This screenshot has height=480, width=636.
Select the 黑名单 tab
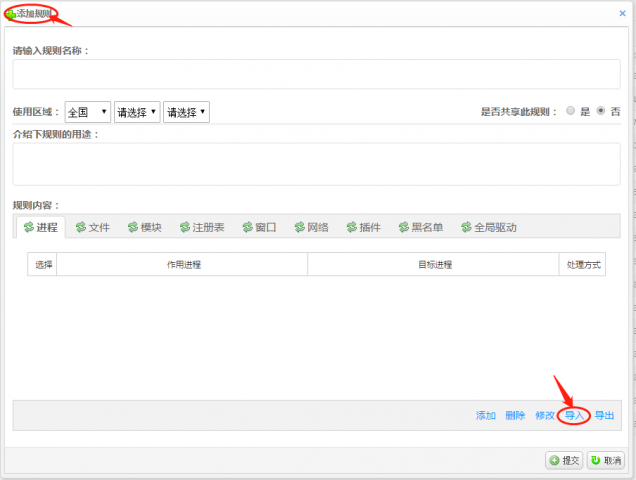[x=423, y=227]
